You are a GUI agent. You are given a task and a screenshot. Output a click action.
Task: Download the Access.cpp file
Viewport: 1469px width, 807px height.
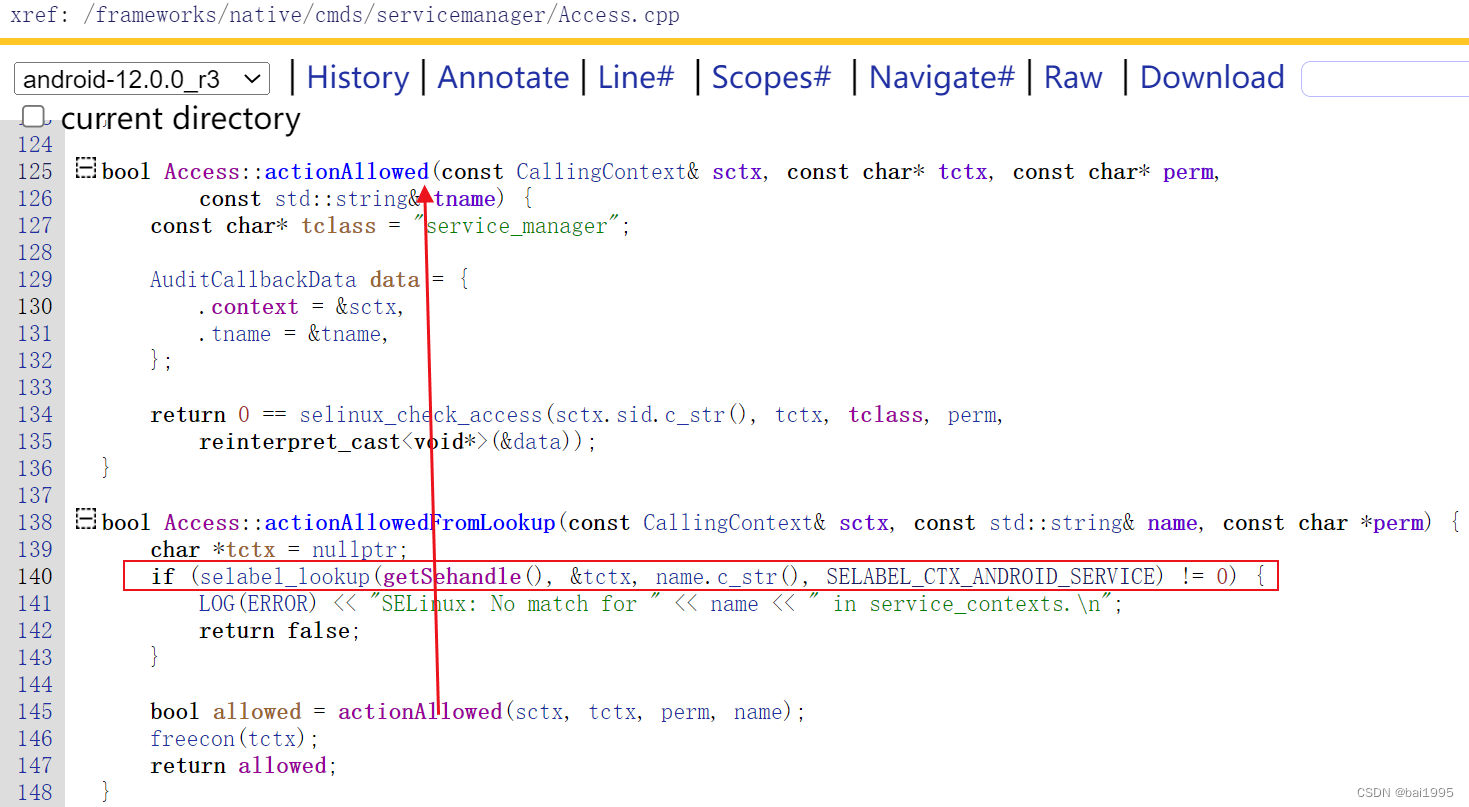click(x=1212, y=77)
